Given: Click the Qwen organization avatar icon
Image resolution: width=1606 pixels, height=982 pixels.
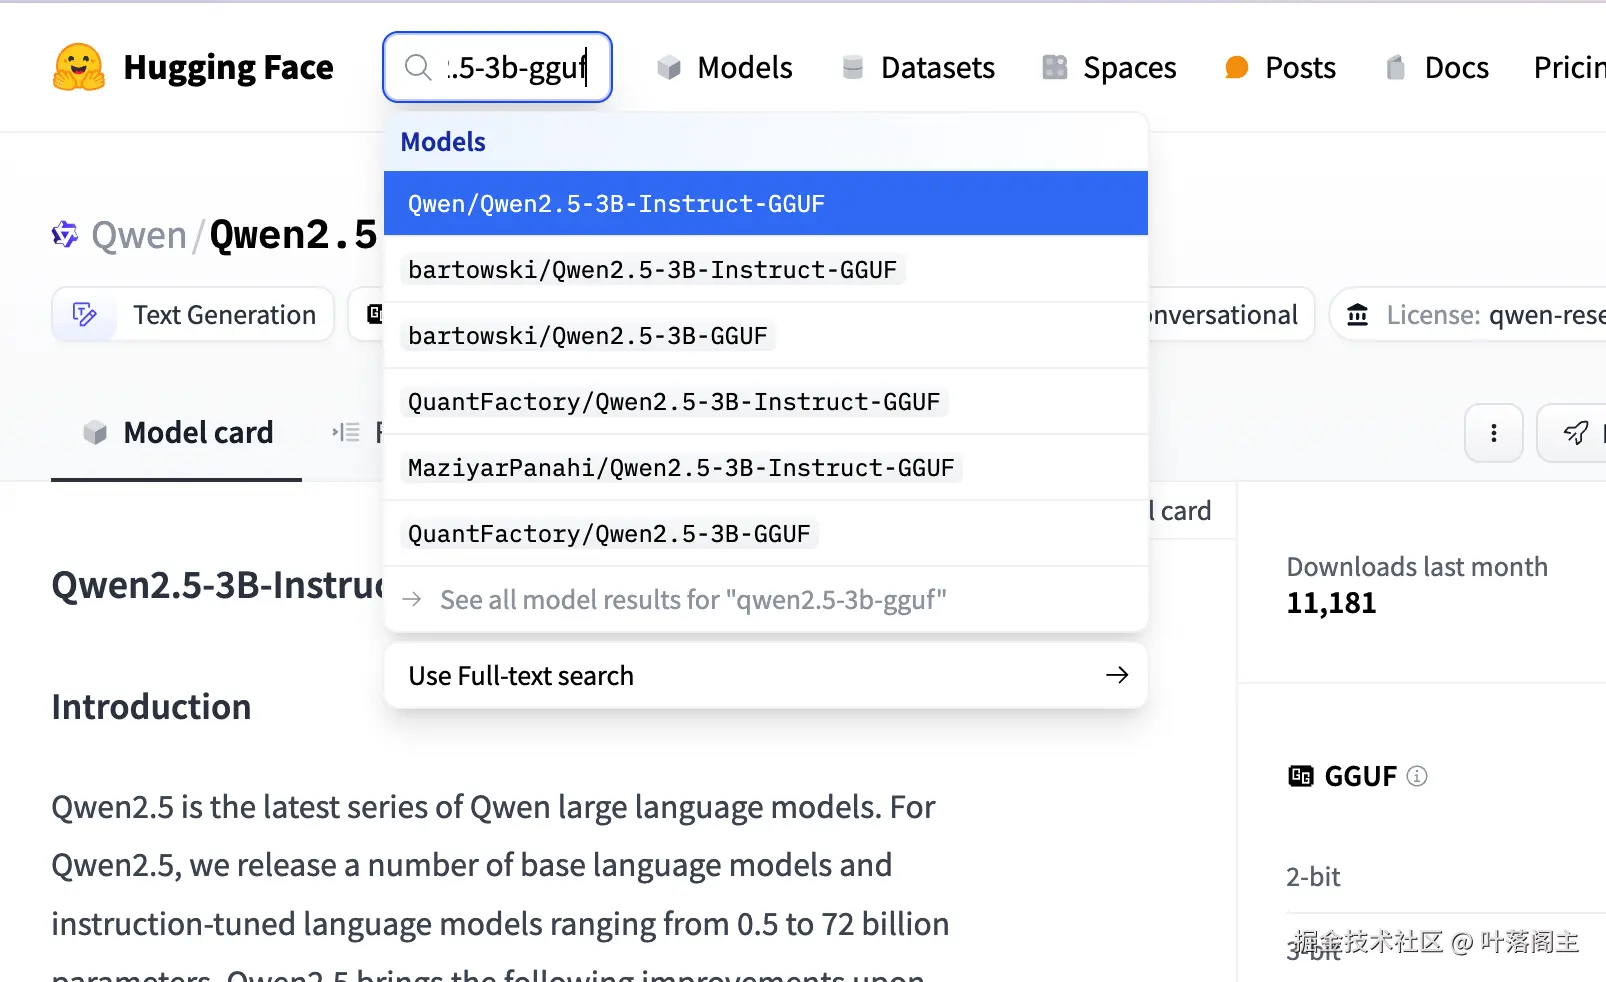Looking at the screenshot, I should (x=64, y=234).
